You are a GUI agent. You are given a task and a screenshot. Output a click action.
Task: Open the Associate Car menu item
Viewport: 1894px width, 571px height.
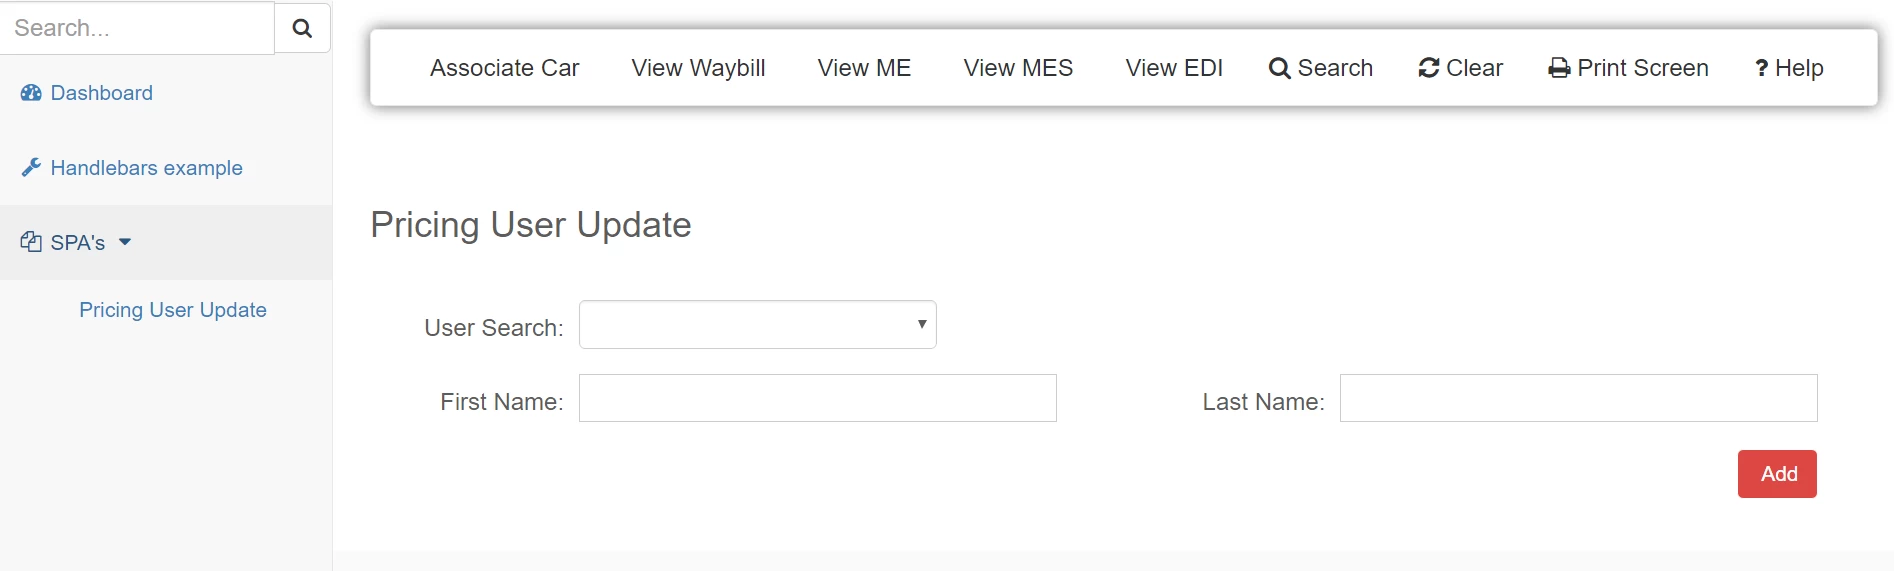point(504,68)
